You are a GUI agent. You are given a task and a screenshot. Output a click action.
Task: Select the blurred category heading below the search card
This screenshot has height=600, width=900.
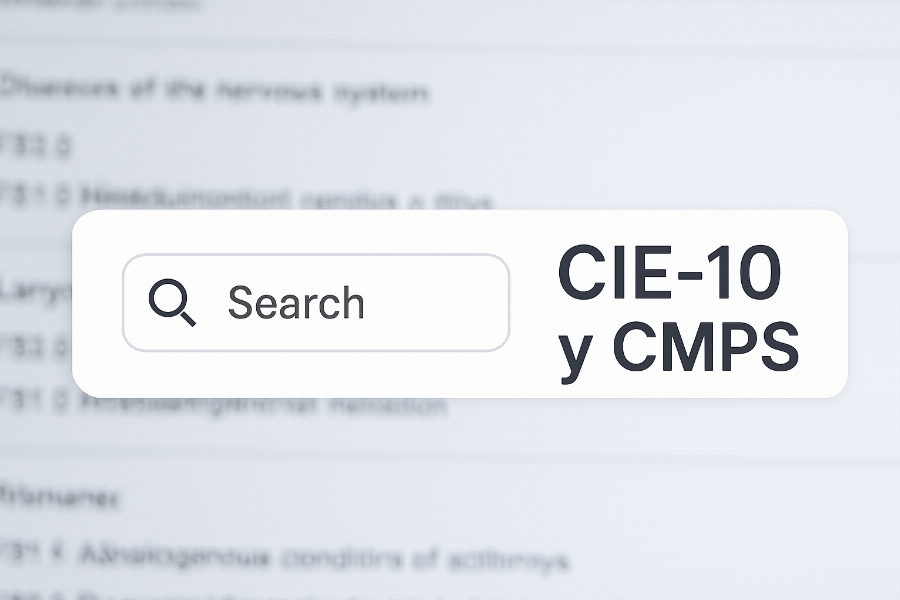click(x=60, y=495)
